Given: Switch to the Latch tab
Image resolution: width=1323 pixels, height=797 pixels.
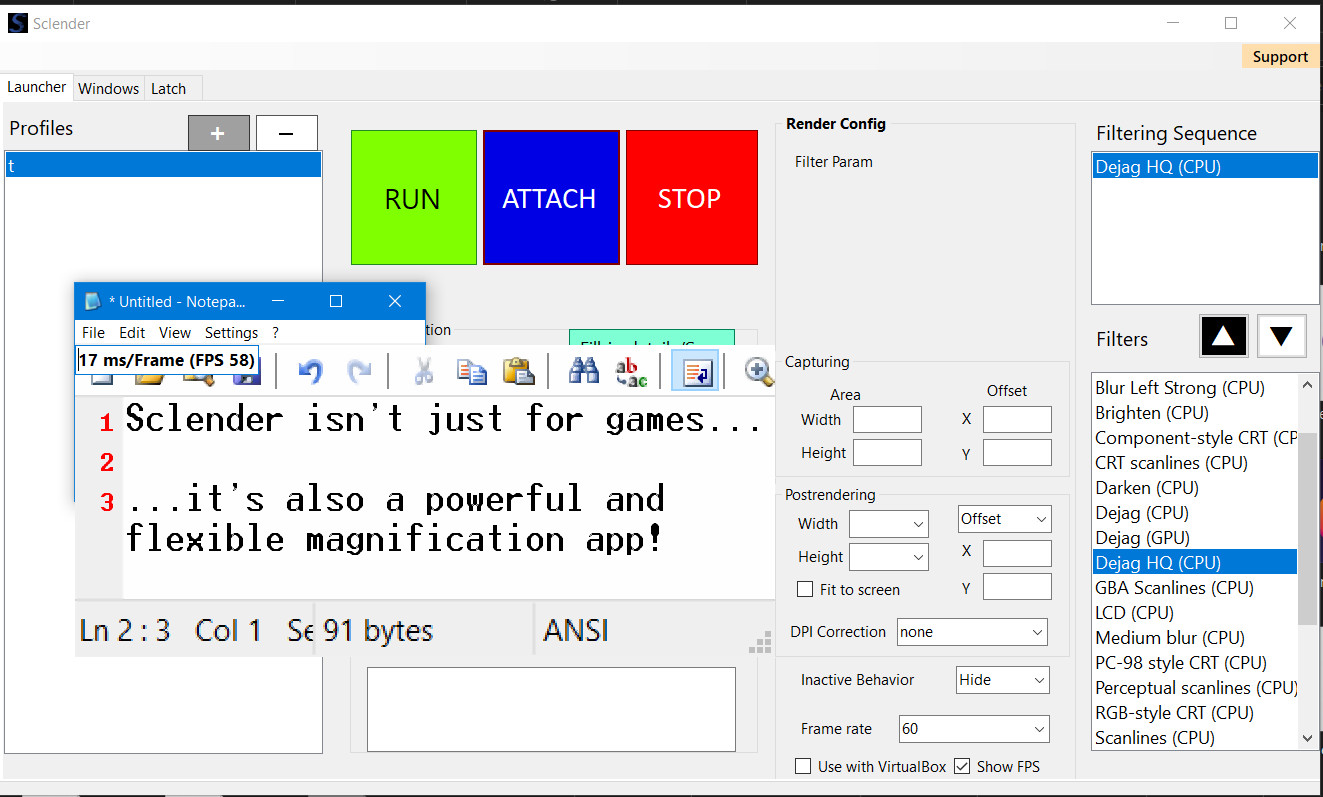Looking at the screenshot, I should 168,88.
